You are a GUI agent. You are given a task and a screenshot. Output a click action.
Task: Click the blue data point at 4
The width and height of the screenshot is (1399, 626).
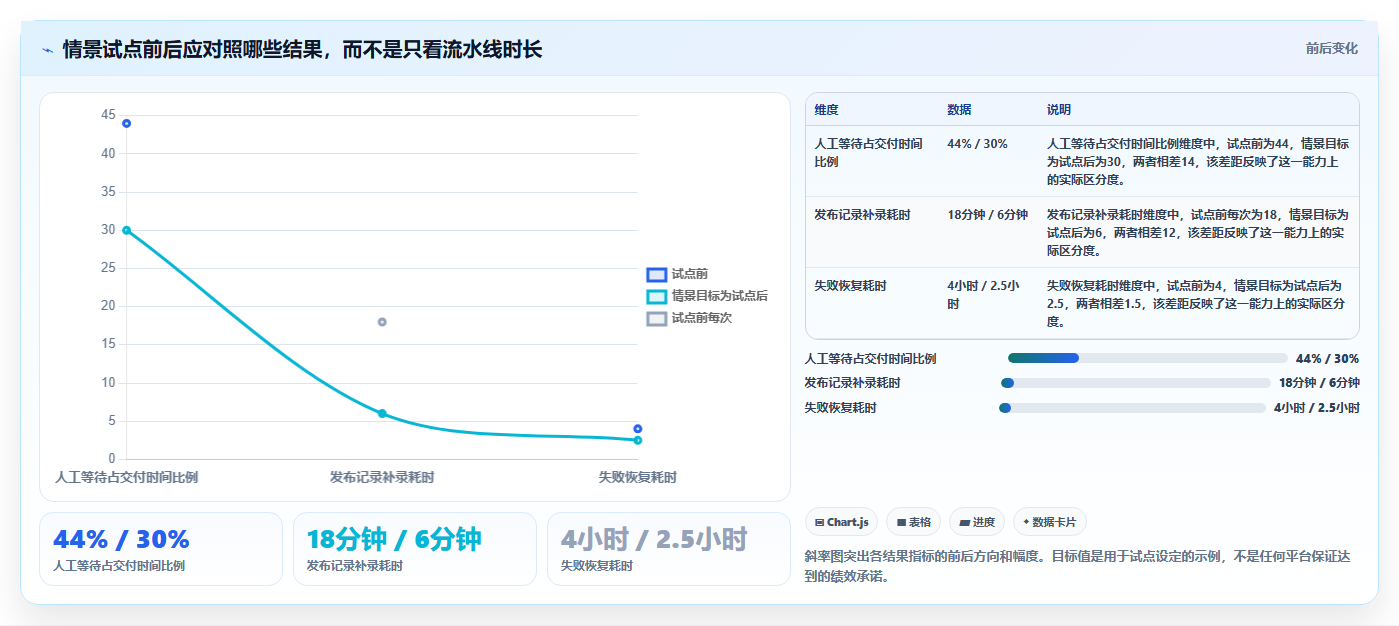[x=637, y=429]
